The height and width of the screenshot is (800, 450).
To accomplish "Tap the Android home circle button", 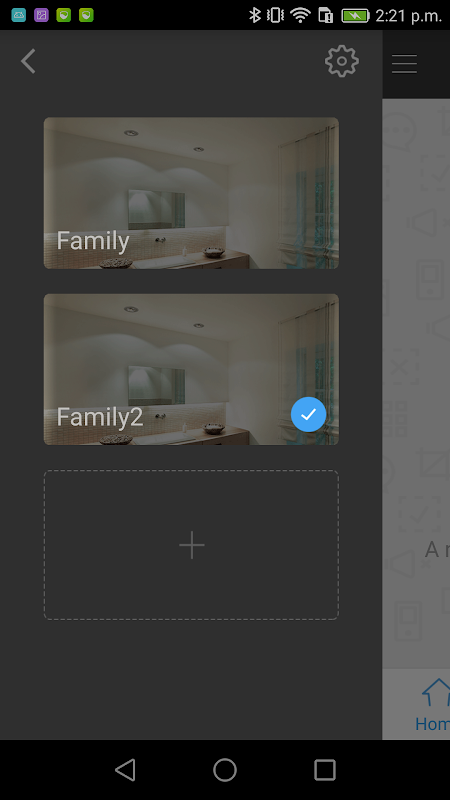I will point(225,769).
